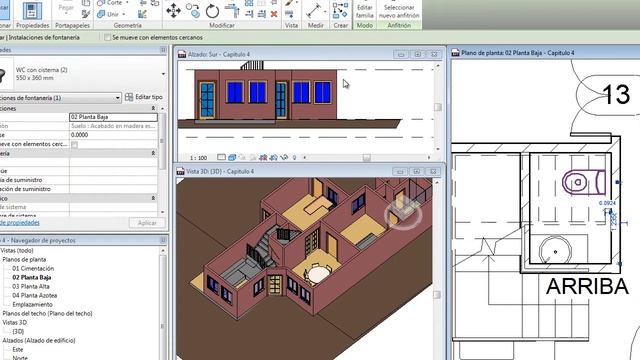The image size is (640, 360).
Task: Click the Corte geometry tool
Action: coord(110,3)
